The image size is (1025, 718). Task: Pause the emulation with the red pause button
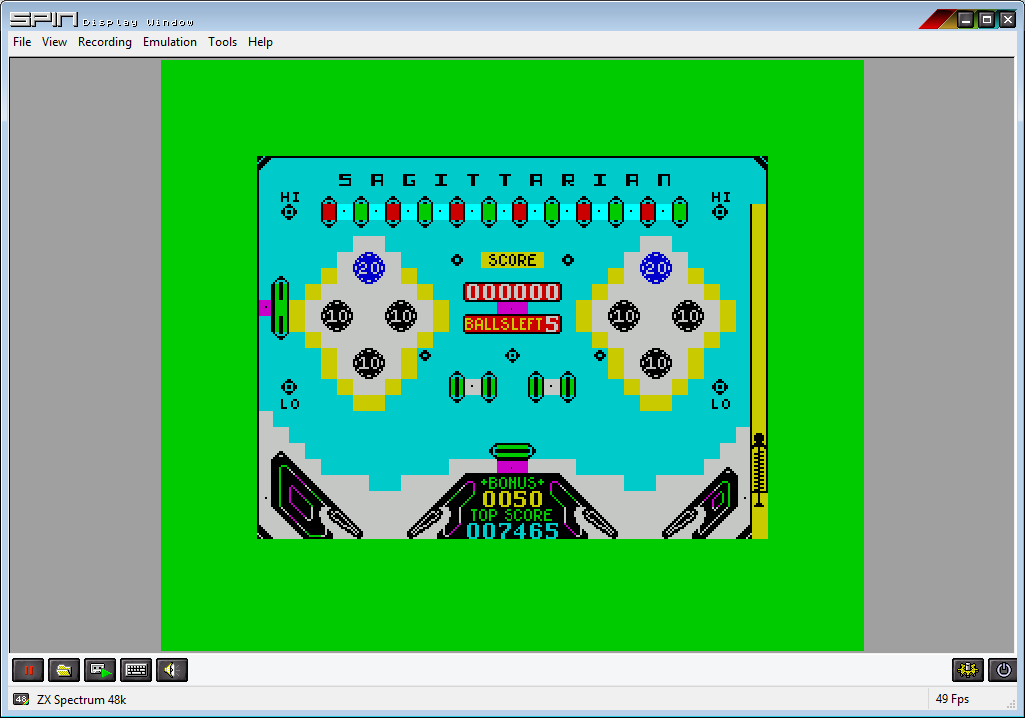(28, 670)
